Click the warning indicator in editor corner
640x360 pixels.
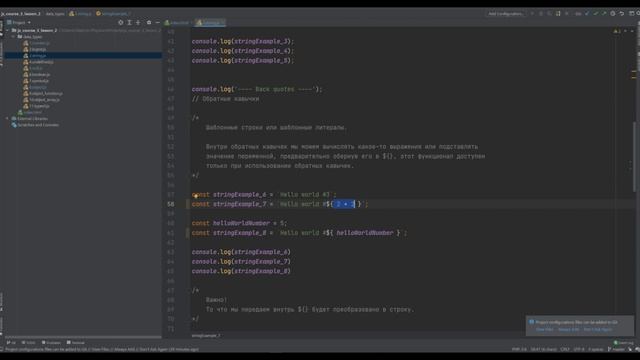point(617,31)
